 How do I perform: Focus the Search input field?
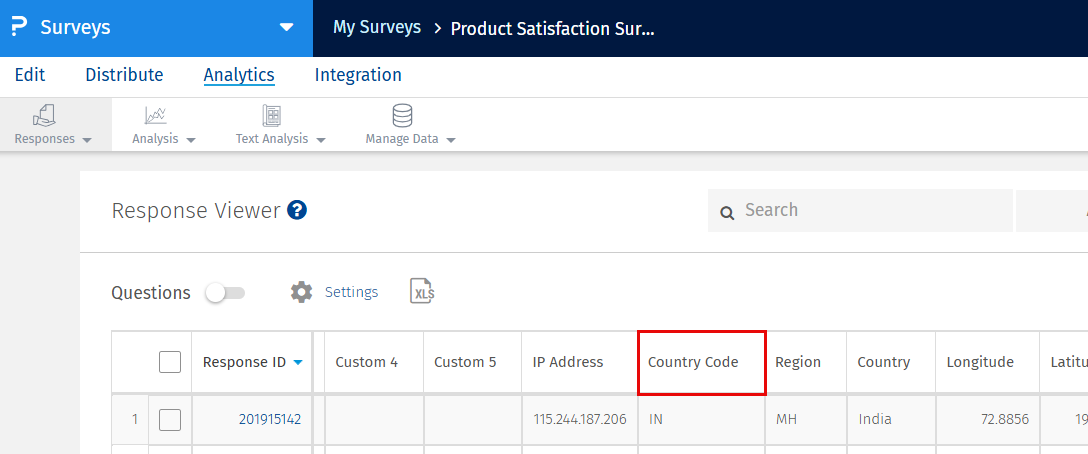click(x=860, y=210)
